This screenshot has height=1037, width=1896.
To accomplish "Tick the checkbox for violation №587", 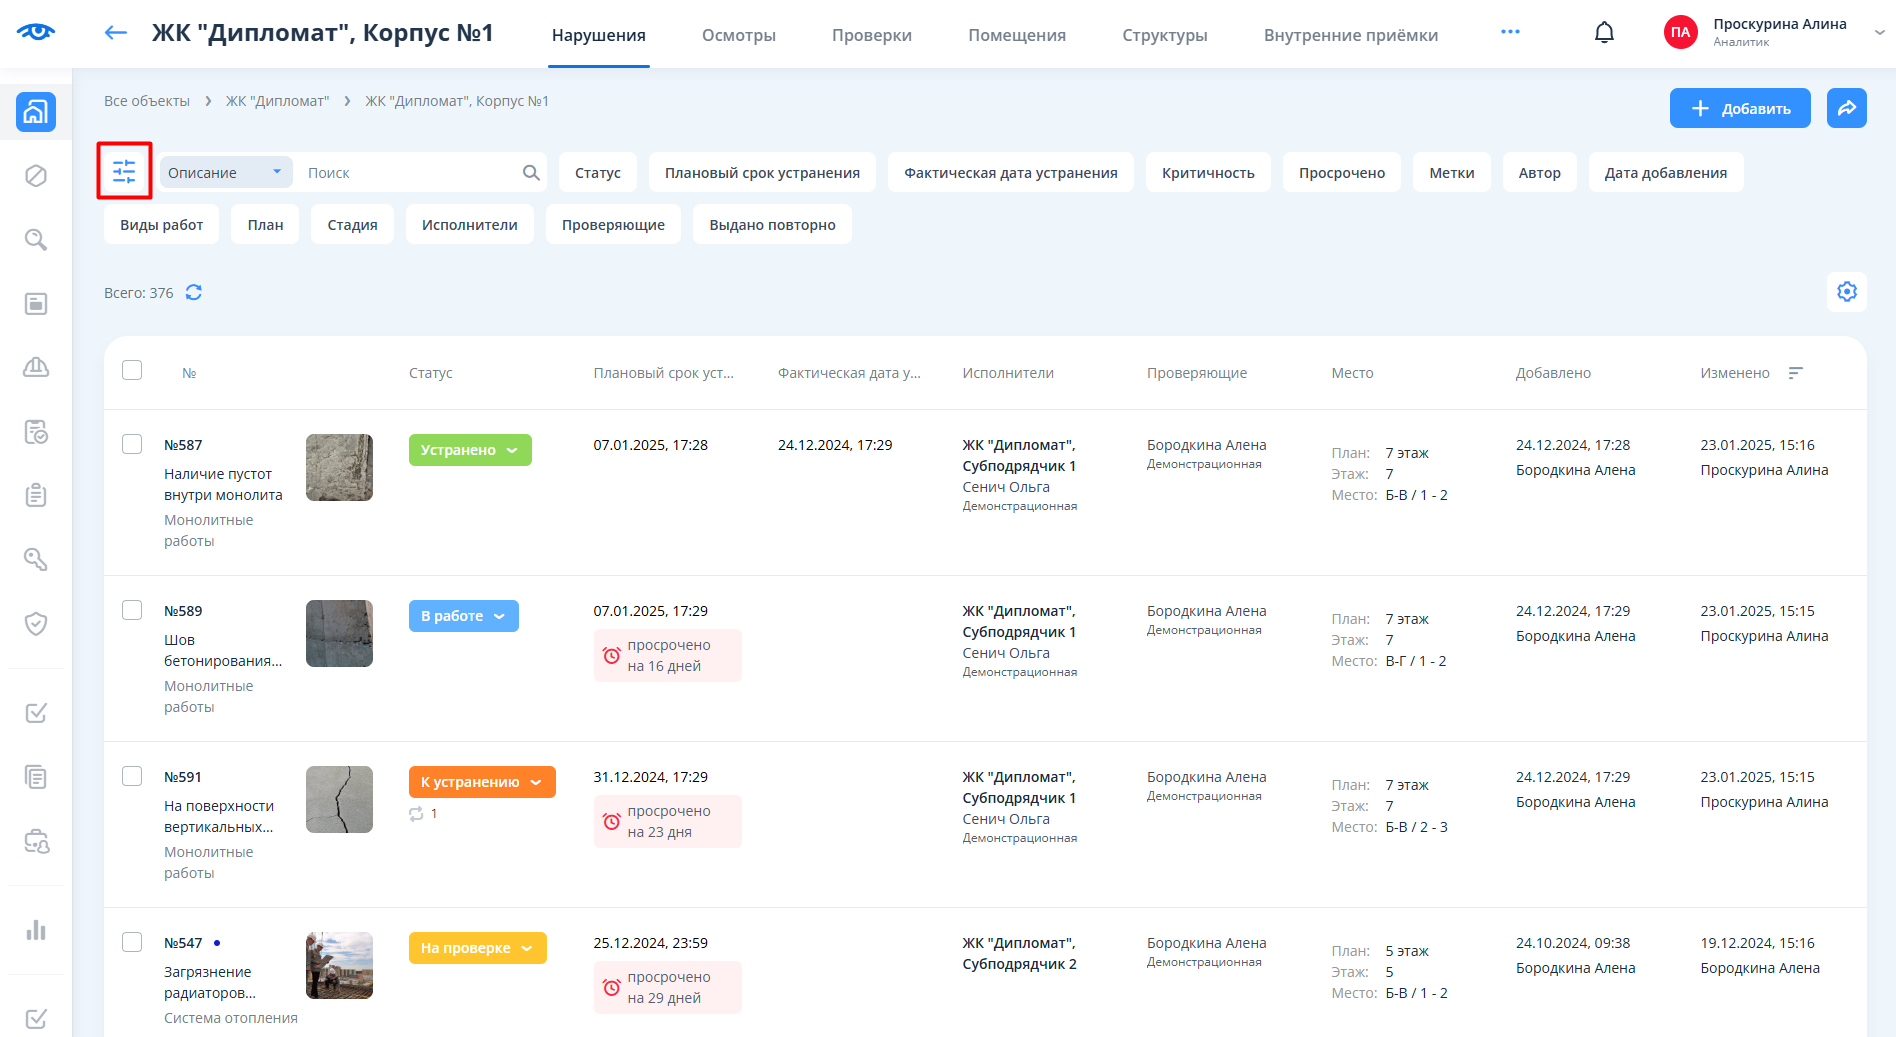I will coord(132,444).
